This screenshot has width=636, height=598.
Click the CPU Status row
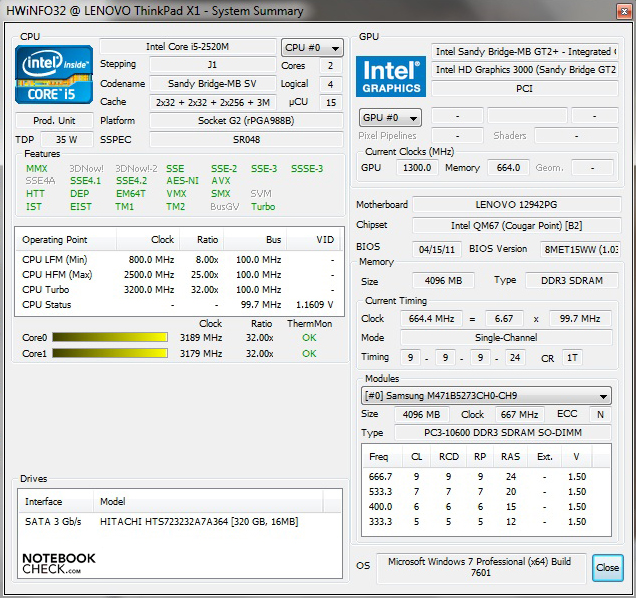pos(179,305)
